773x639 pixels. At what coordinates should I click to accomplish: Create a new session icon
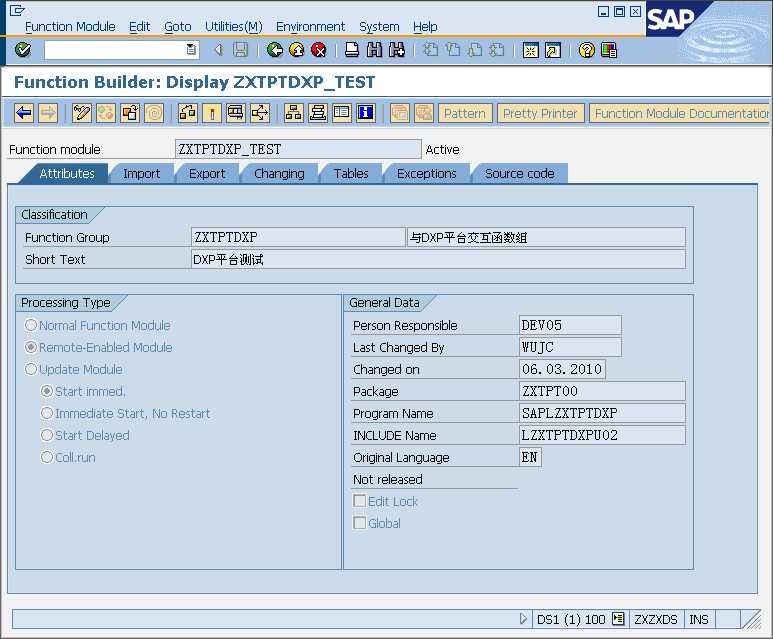pos(531,50)
